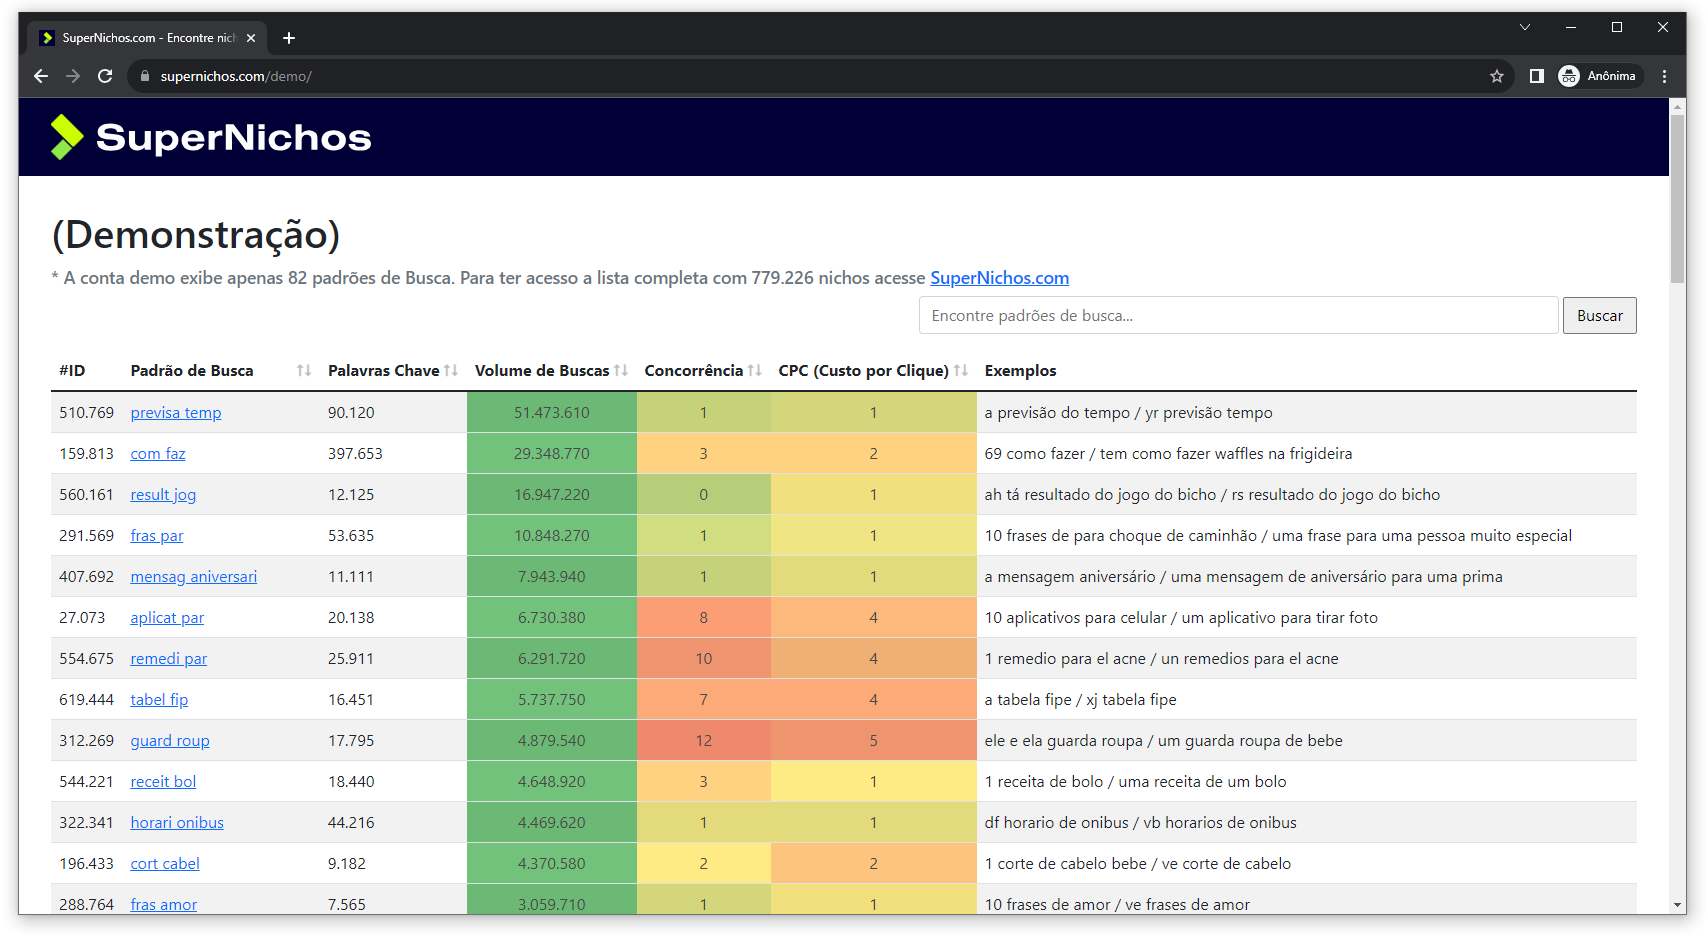Open the 'cort cabel' pattern link
This screenshot has height=936, width=1705.
165,864
